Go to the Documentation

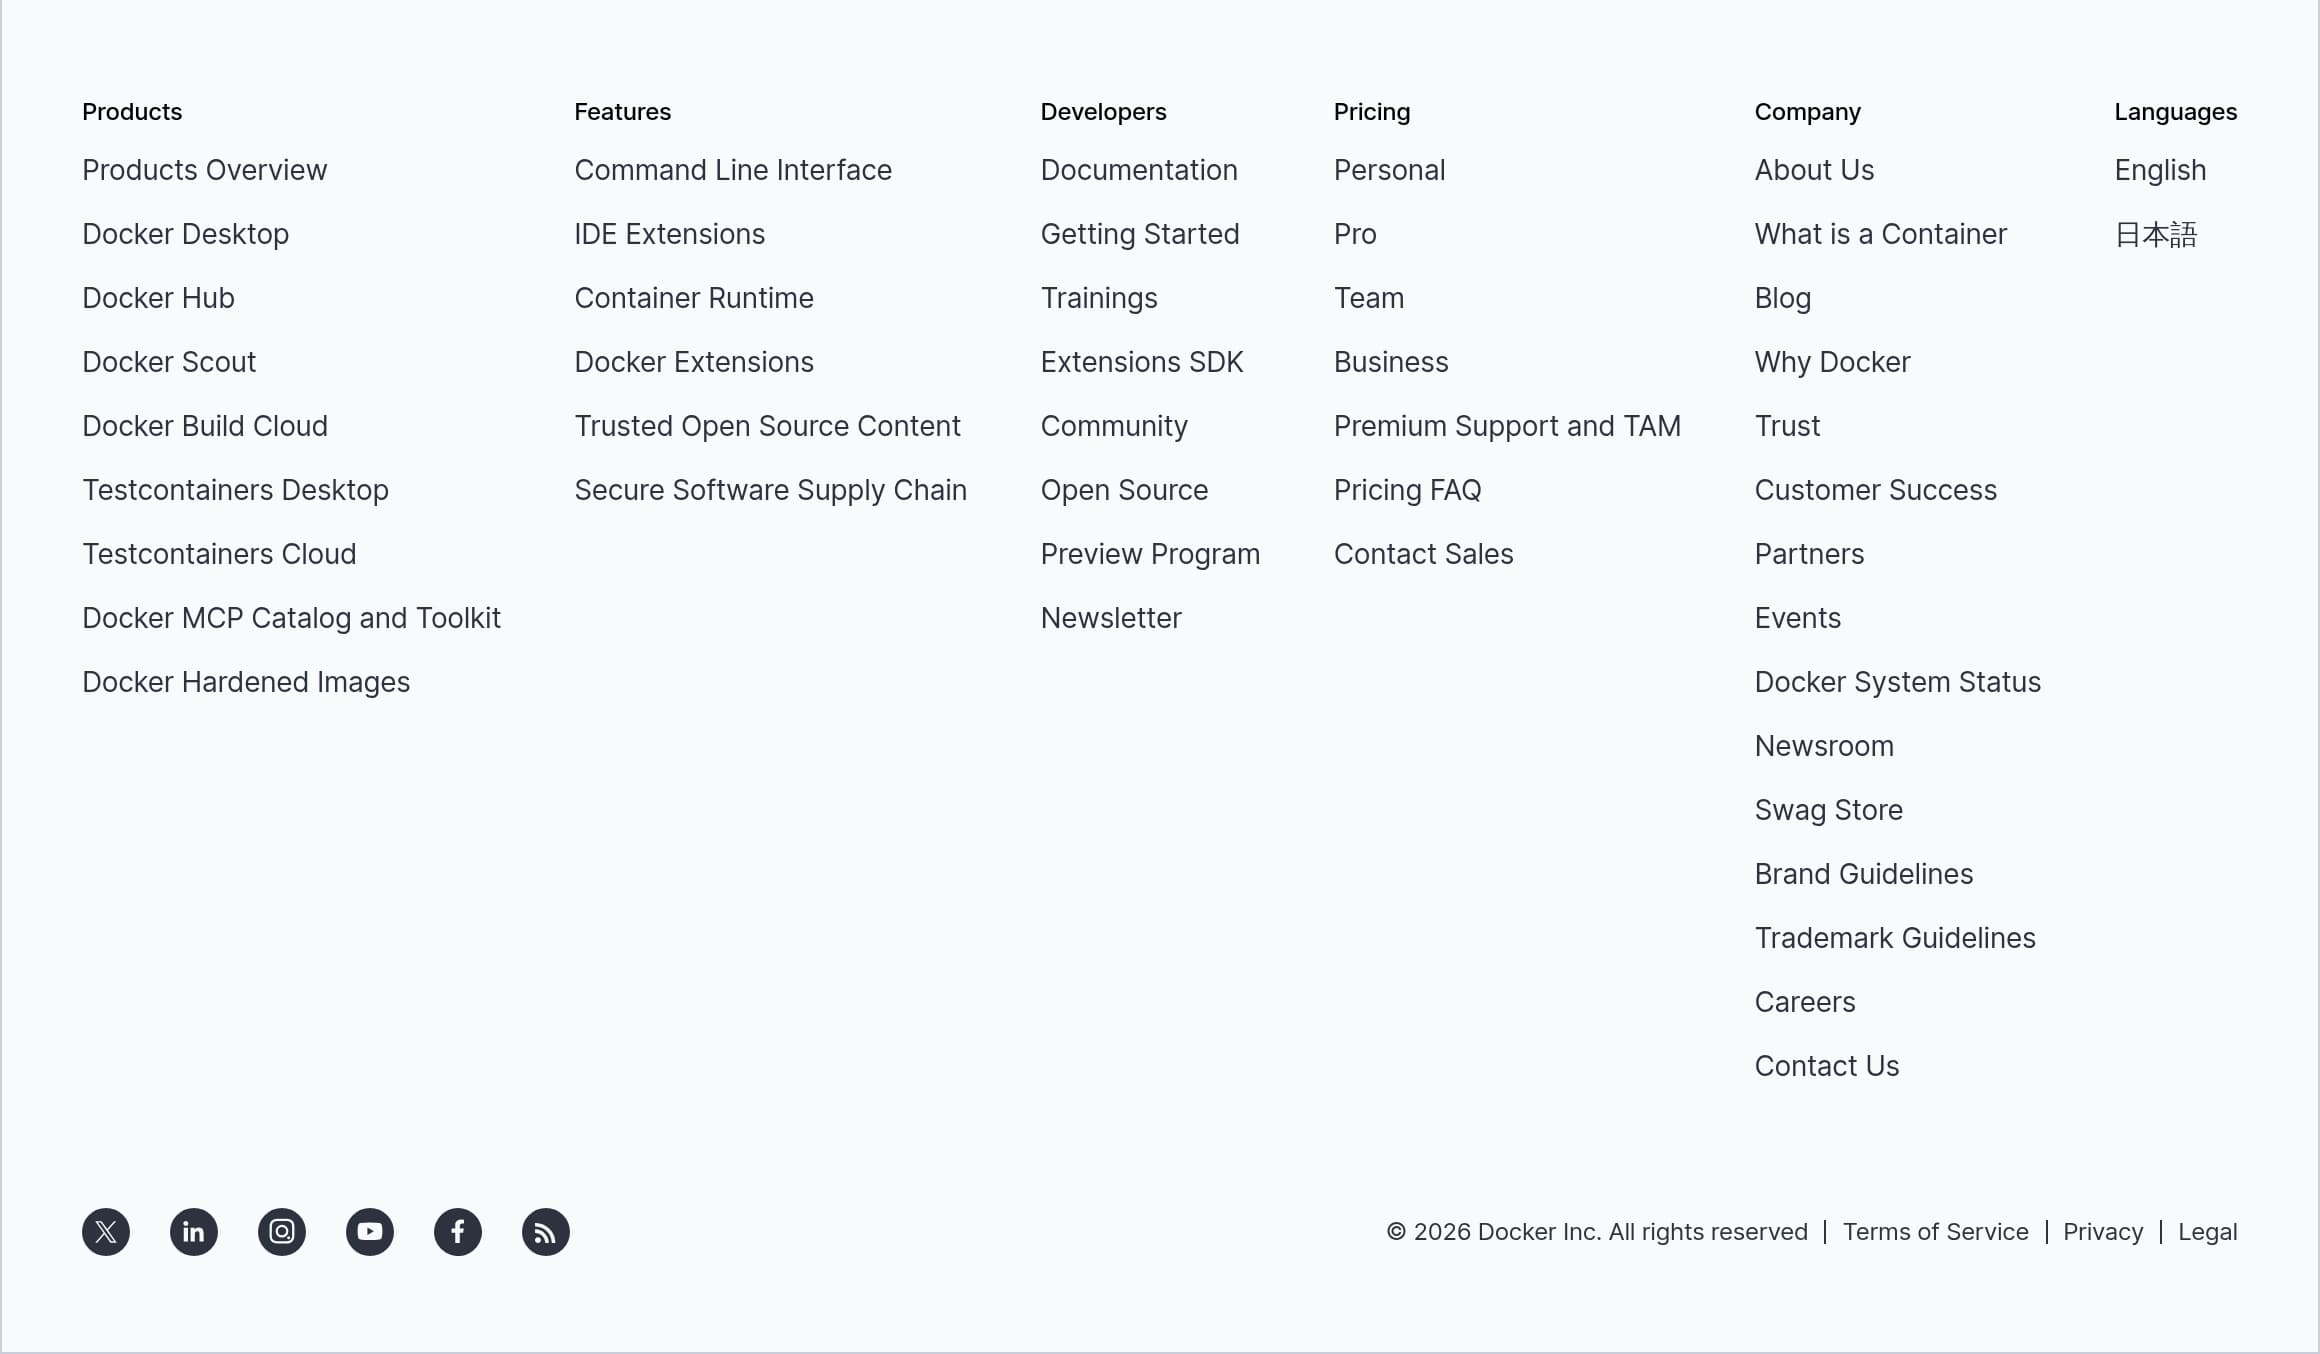click(x=1139, y=170)
